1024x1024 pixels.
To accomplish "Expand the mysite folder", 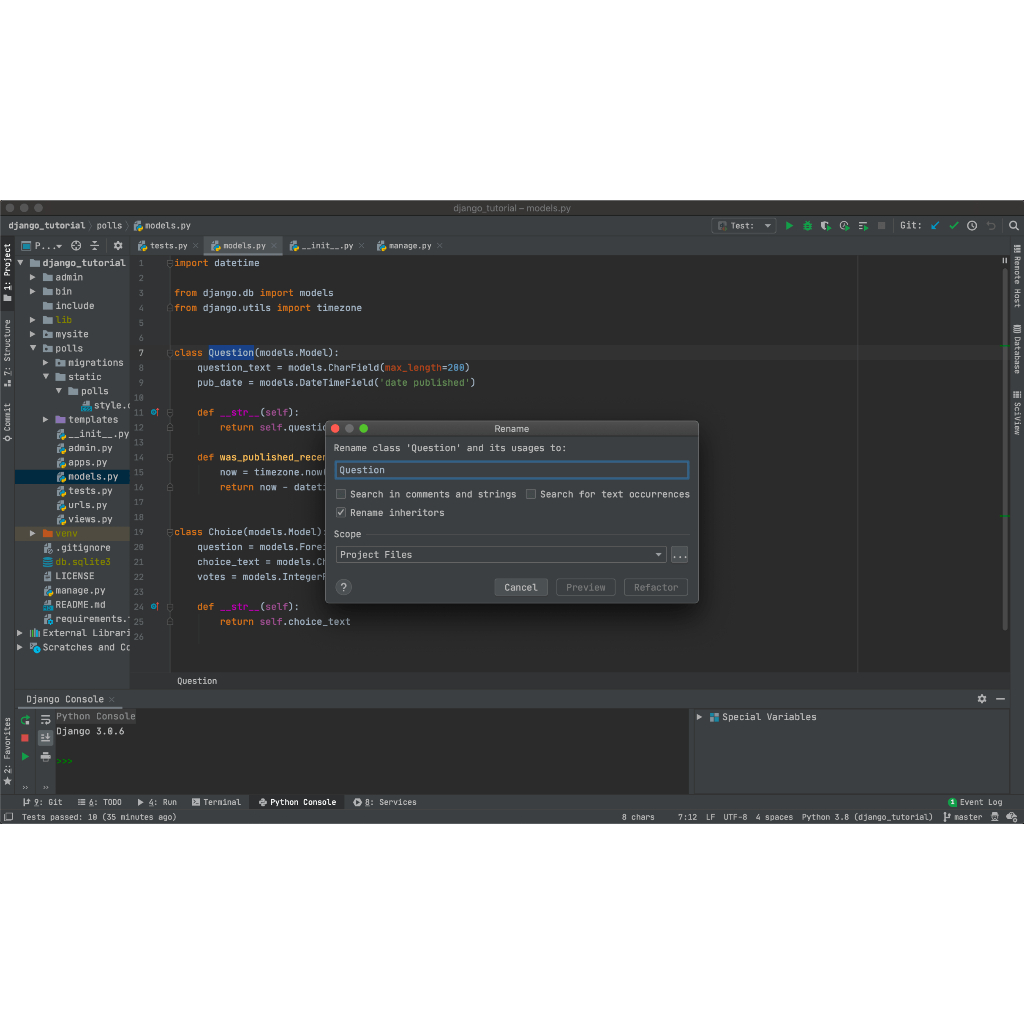I will 33,334.
